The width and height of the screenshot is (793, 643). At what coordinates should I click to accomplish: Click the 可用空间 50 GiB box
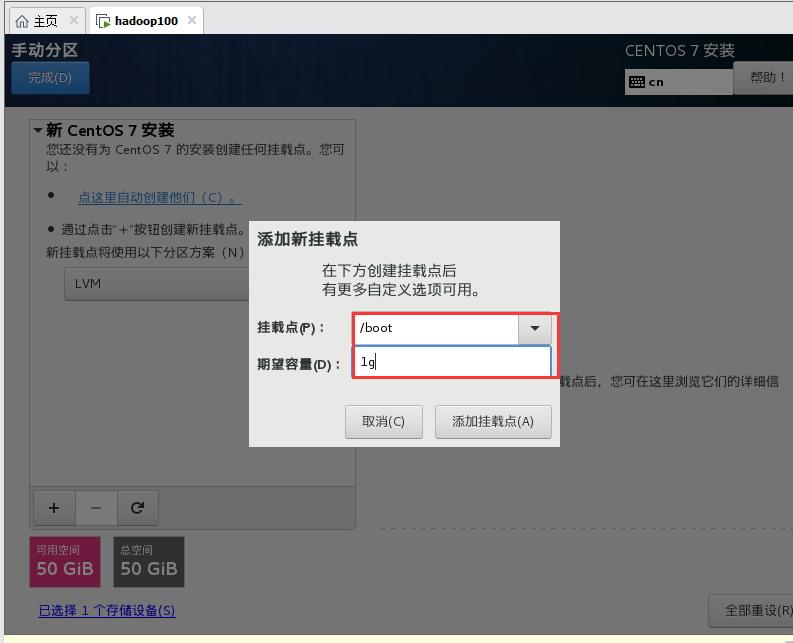(x=65, y=562)
